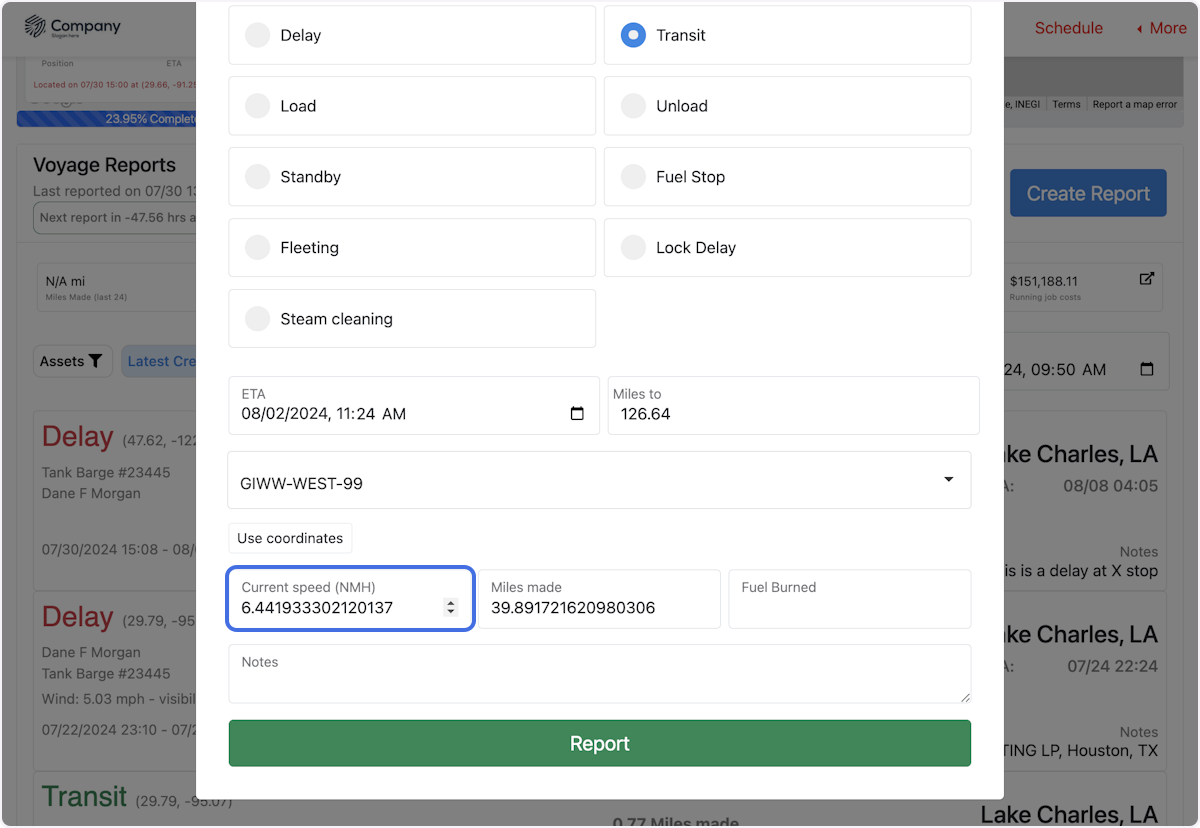The width and height of the screenshot is (1200, 828).
Task: Expand the More menu
Action: point(1160,28)
